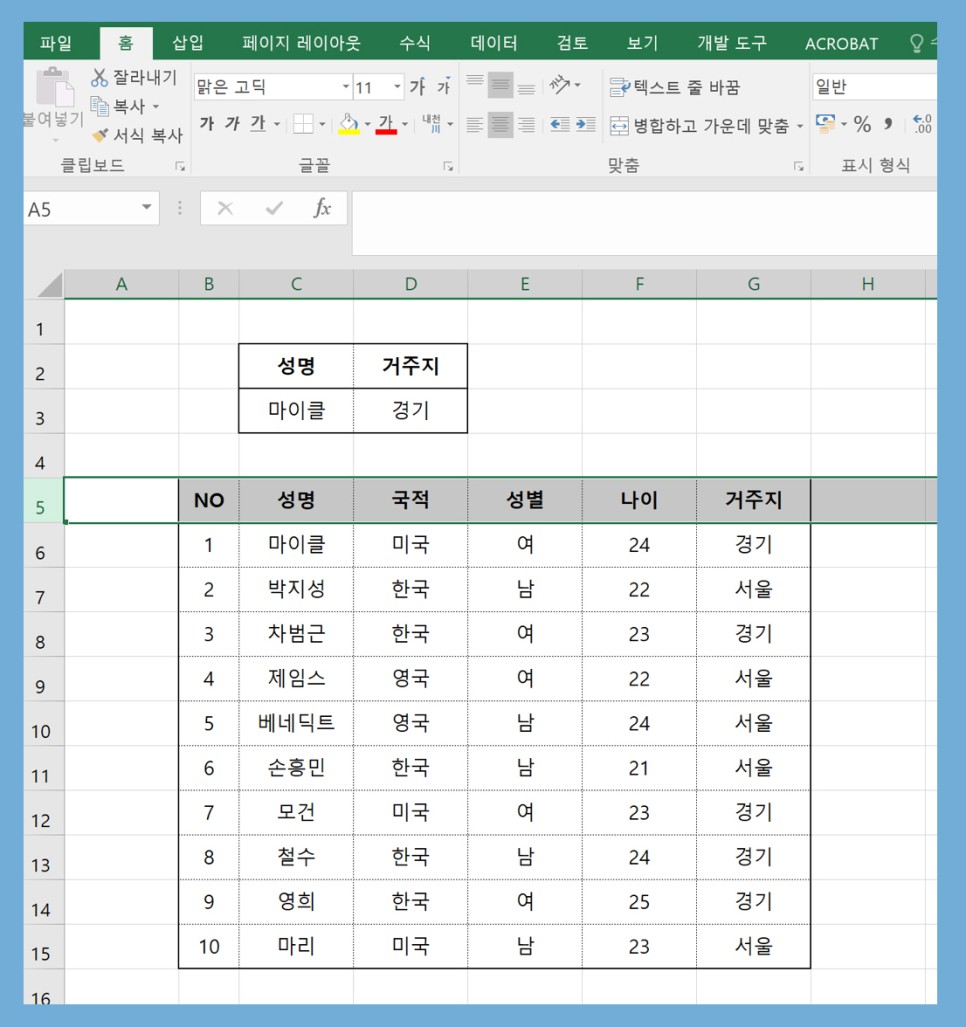
Task: Click the increase decimal icon
Action: [922, 123]
